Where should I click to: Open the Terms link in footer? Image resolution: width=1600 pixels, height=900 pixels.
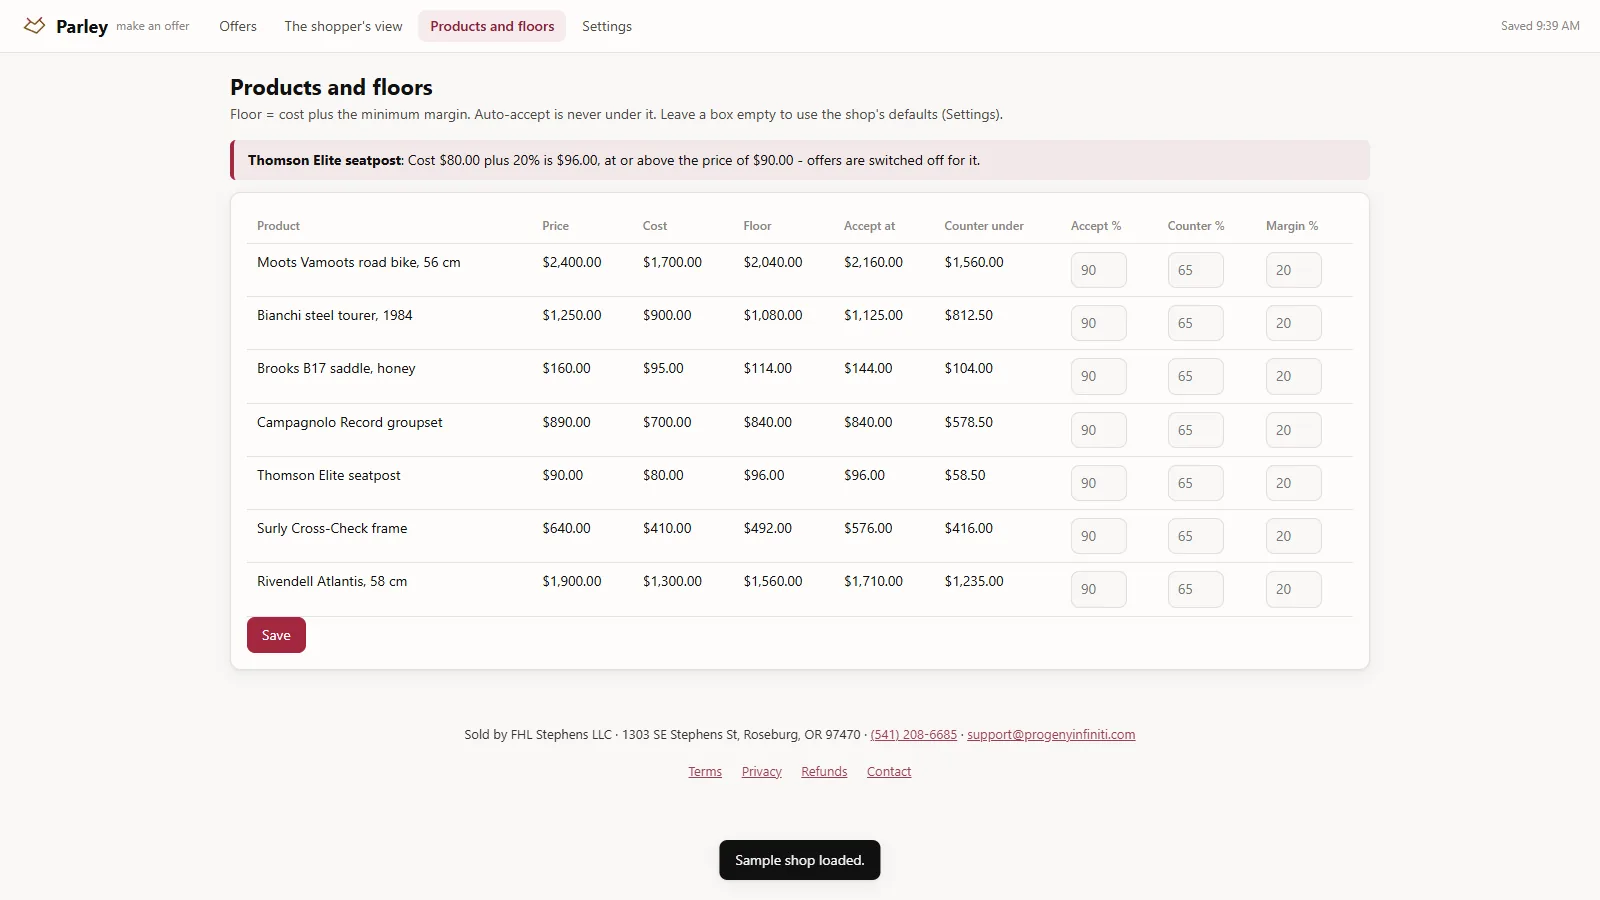[x=705, y=772]
